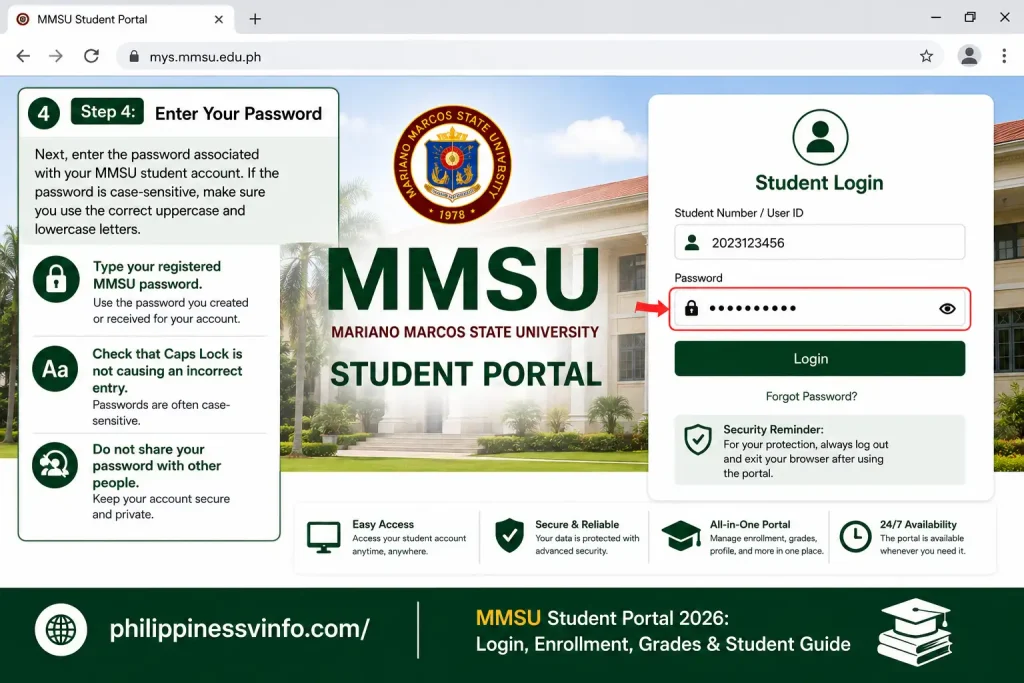Screen dimensions: 1024x683
Task: Click the '24/7 Availability' feature title
Action: pyautogui.click(x=918, y=524)
